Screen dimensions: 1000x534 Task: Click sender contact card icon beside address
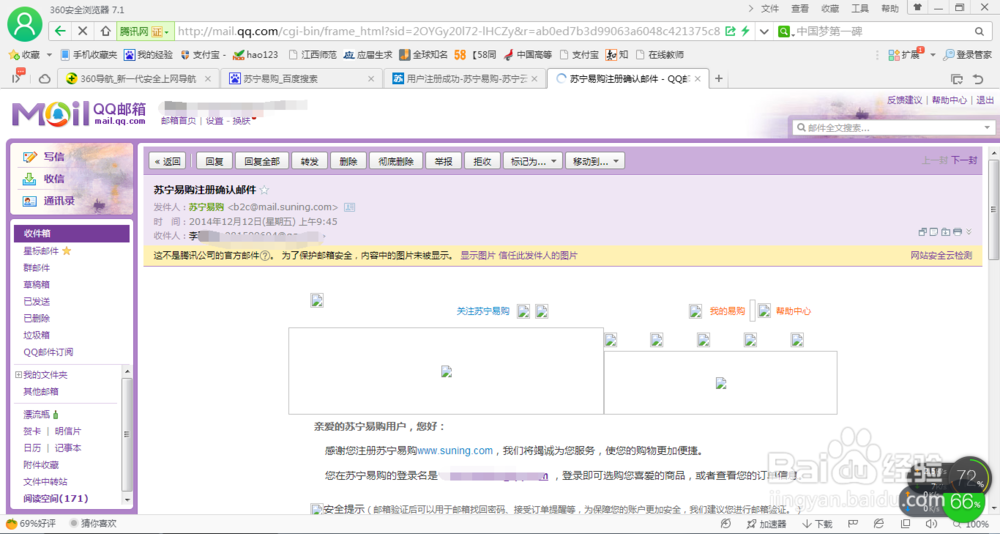(x=349, y=207)
